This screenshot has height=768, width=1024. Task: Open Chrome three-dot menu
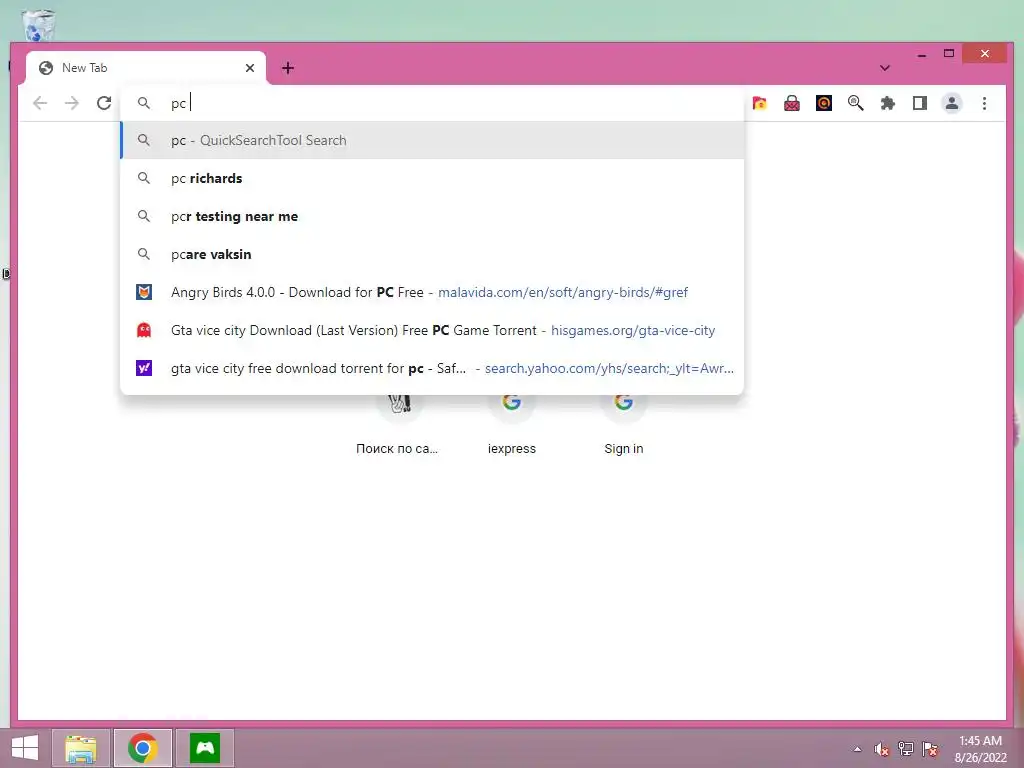(x=984, y=103)
